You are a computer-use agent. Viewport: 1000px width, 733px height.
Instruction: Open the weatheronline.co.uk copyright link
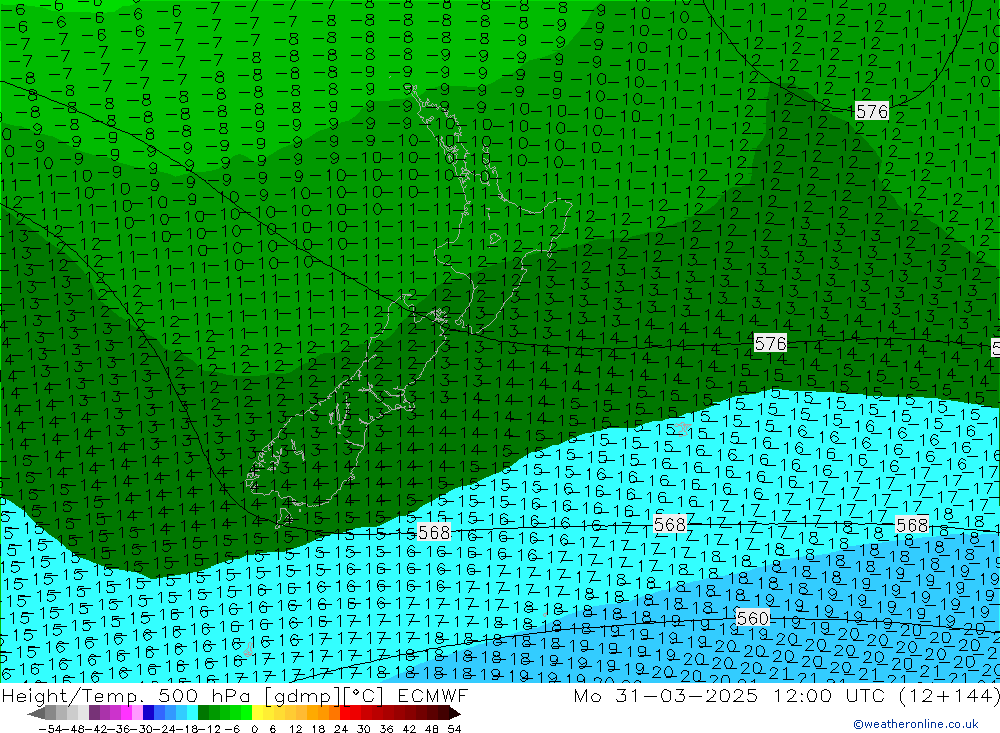point(916,724)
